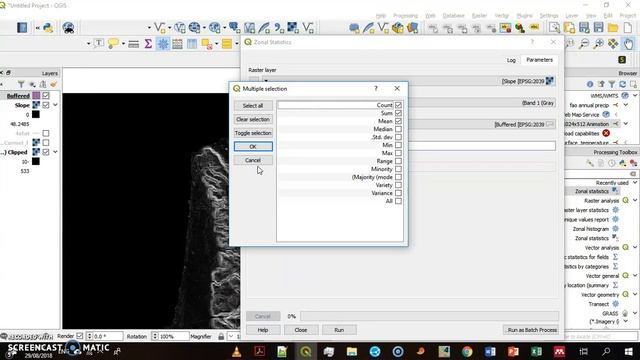Click the processing history clock icon
Viewport: 640px width, 360px height.
611,163
